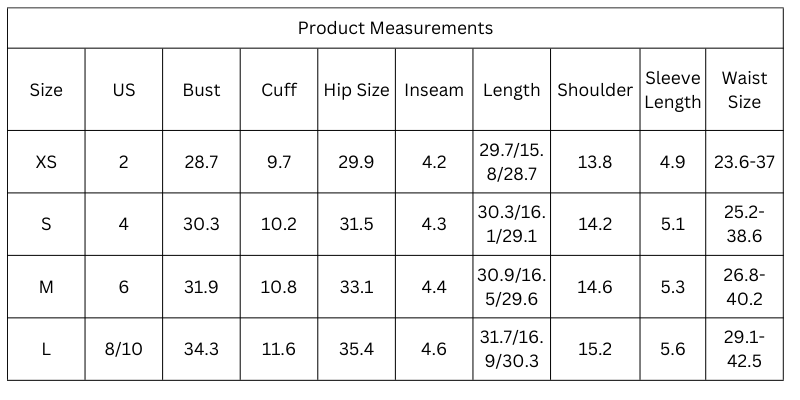Select the waist size 23.6-37 cell
Screen dimensions: 800x400
tap(744, 162)
